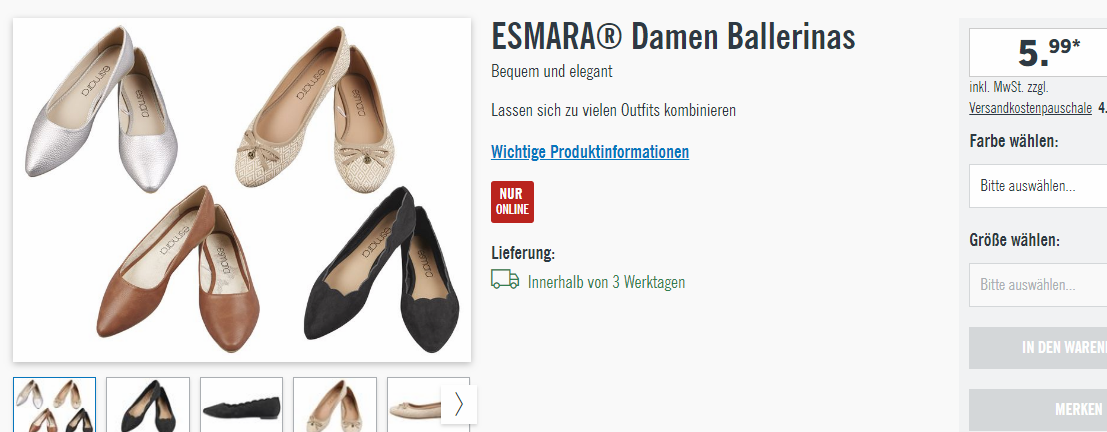Image resolution: width=1107 pixels, height=432 pixels.
Task: Open the black ballerinas top-view thumbnail
Action: coord(148,404)
